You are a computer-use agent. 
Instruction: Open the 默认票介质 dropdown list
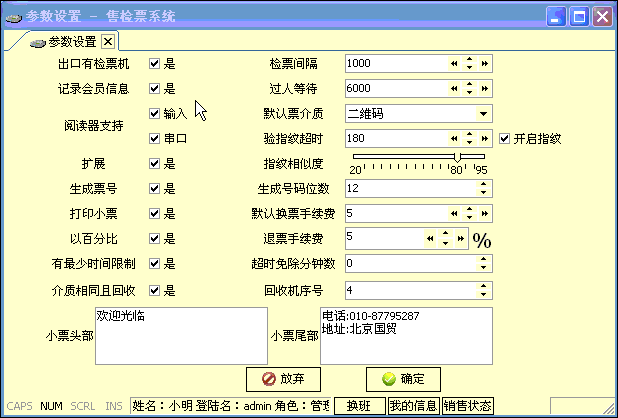point(484,113)
